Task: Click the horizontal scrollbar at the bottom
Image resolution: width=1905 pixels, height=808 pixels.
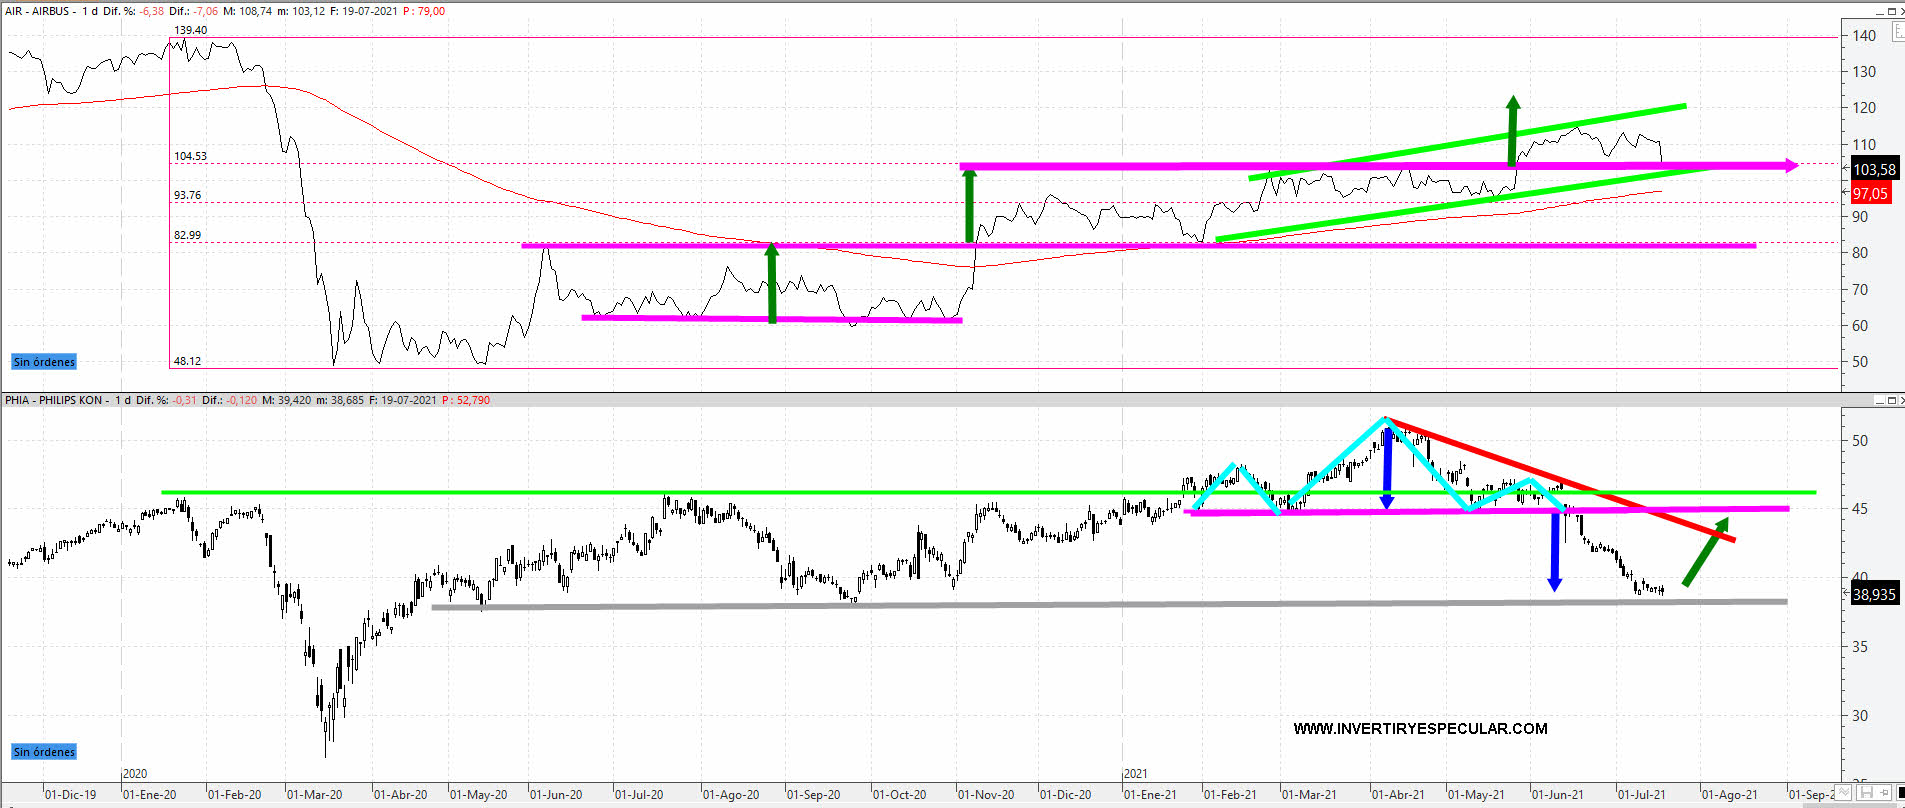Action: click(x=950, y=805)
